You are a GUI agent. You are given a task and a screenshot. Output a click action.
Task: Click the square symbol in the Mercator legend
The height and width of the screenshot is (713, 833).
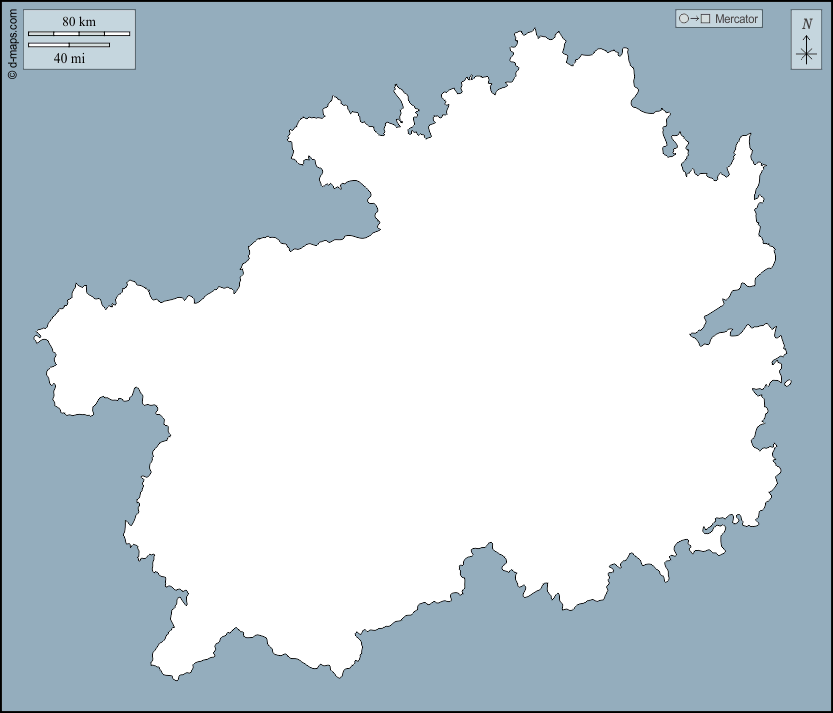coord(705,19)
